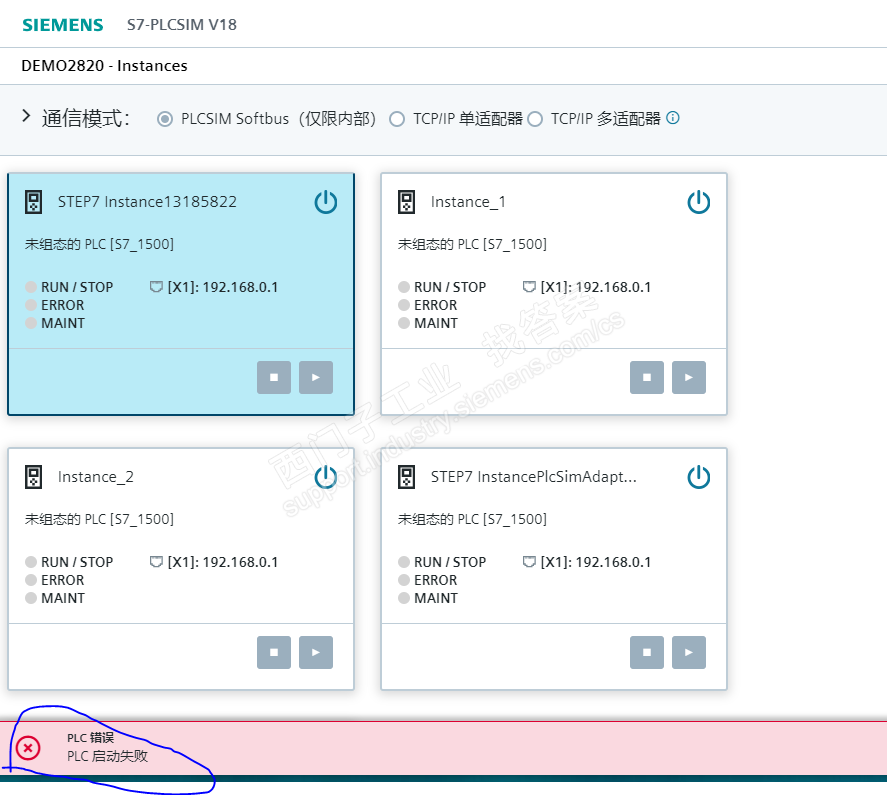Click the S7-PLCSIM V18 title
The width and height of the screenshot is (887, 795).
coord(182,25)
